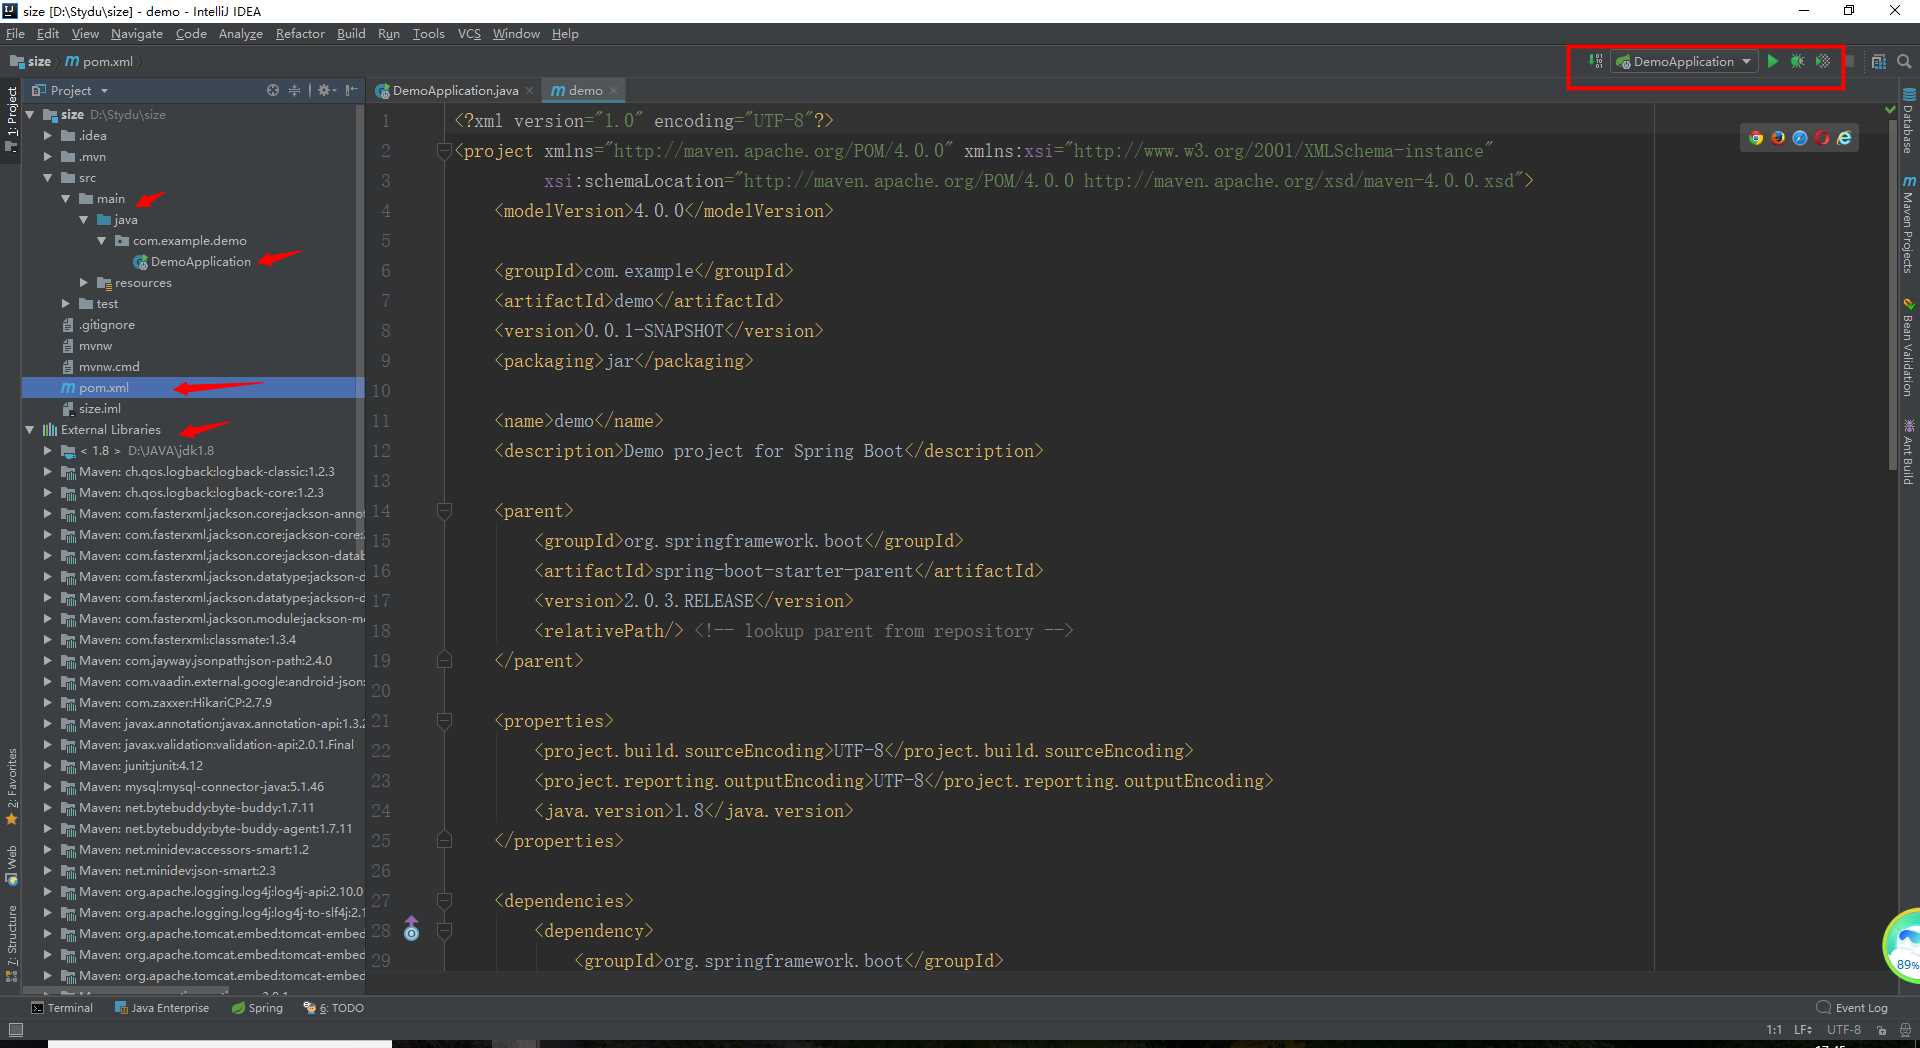Click the size breadcrumb in navigation bar
Image resolution: width=1920 pixels, height=1048 pixels.
pyautogui.click(x=31, y=61)
